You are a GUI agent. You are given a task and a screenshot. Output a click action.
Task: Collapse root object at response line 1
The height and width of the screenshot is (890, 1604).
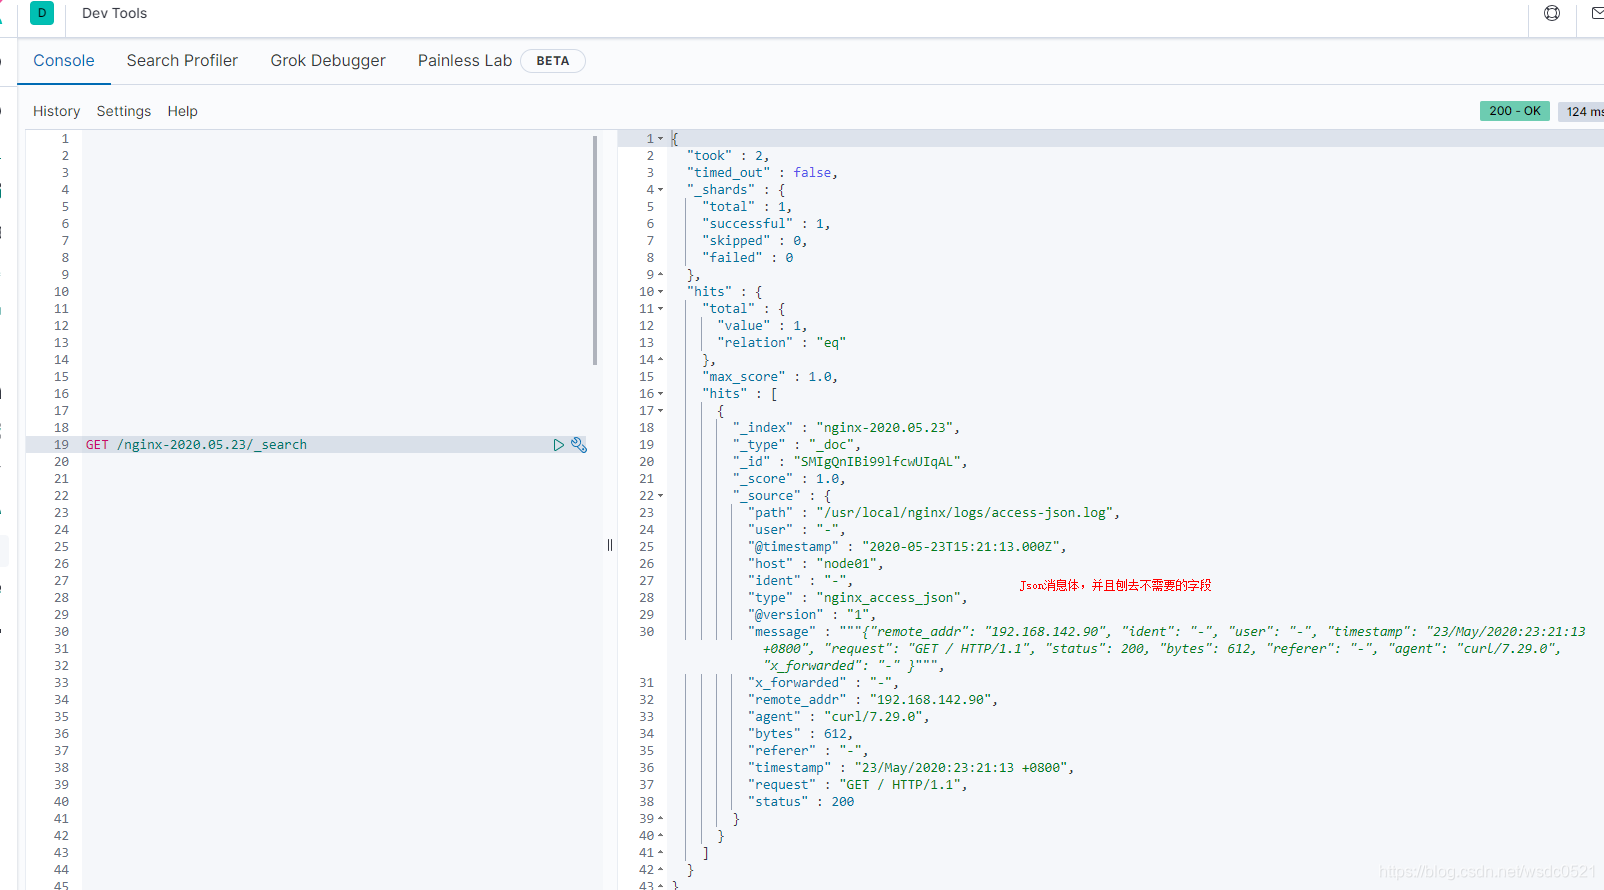click(x=660, y=139)
